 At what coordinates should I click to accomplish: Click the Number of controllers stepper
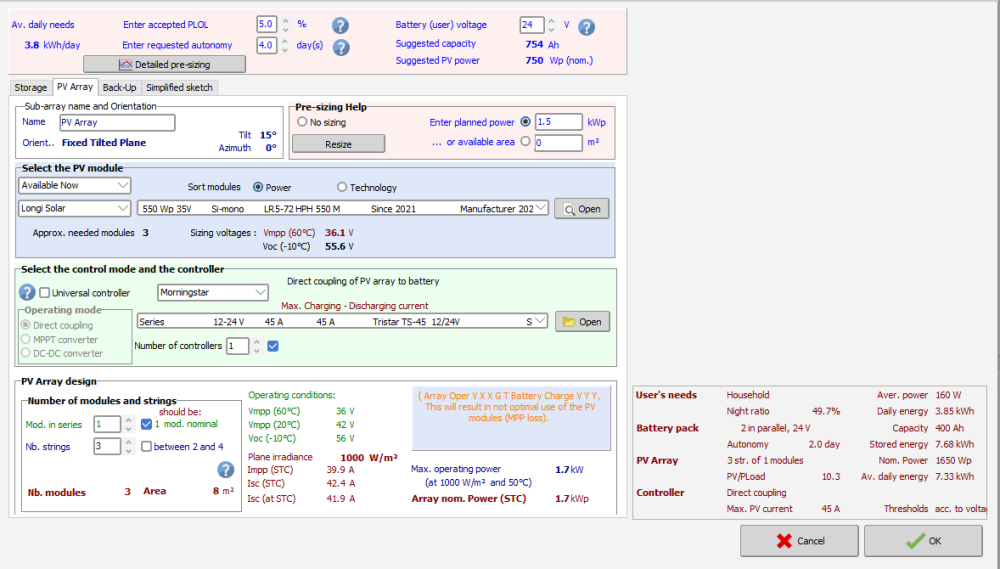coord(256,346)
